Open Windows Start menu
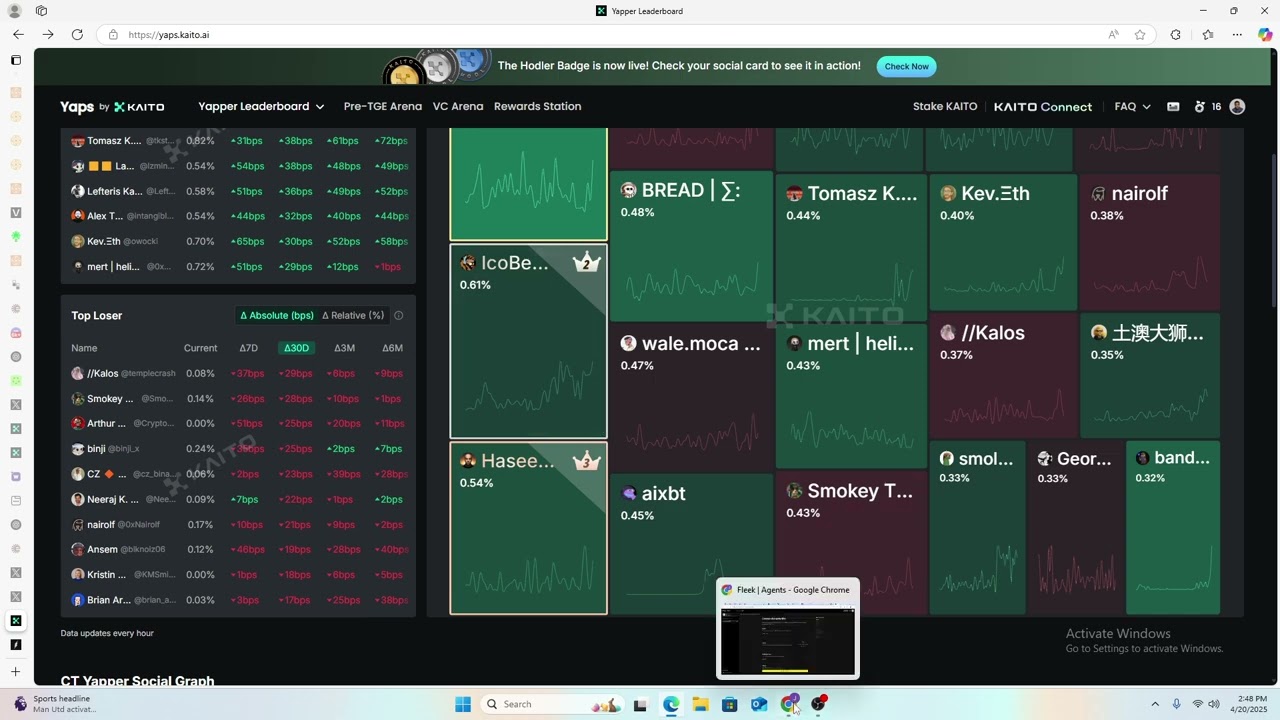 click(463, 704)
